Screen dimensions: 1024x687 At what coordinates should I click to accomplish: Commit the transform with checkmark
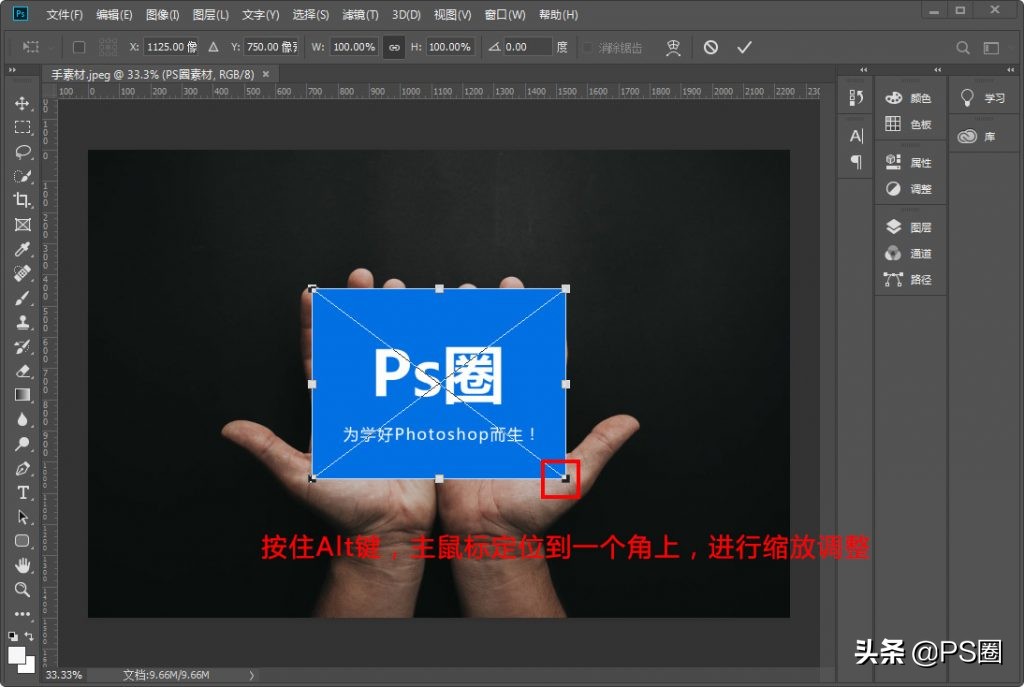744,47
